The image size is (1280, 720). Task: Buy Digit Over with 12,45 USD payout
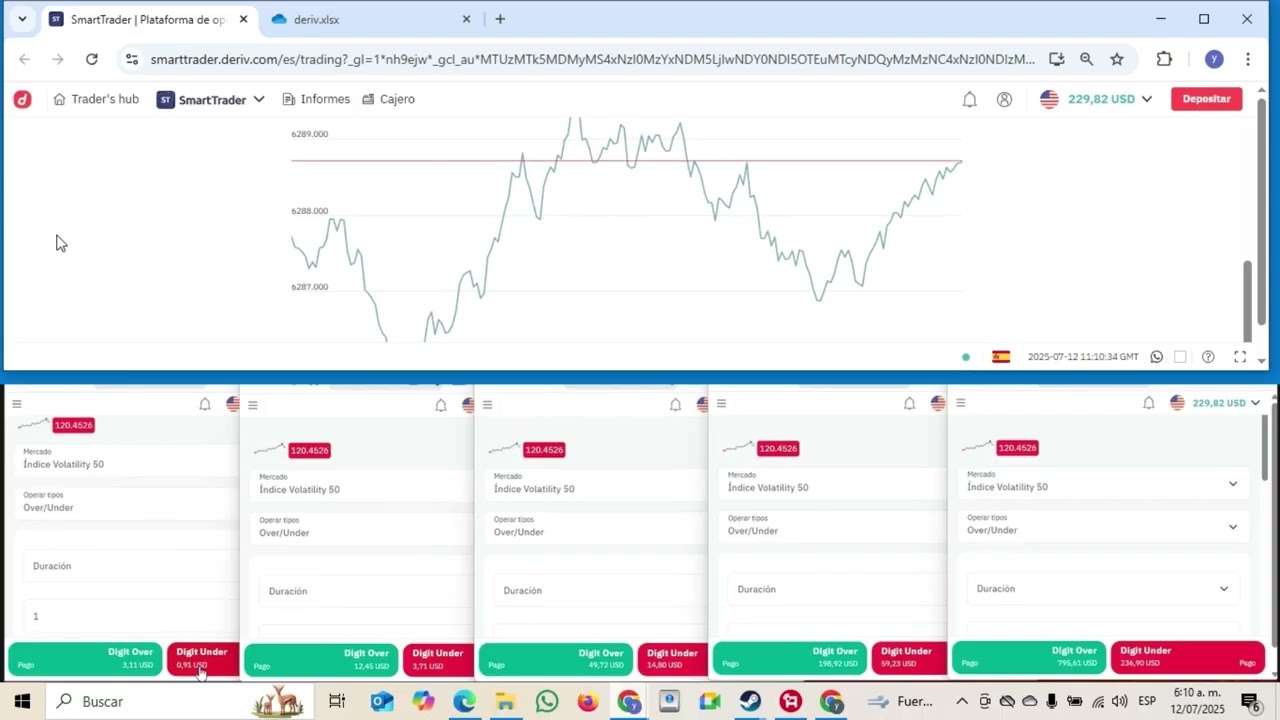321,660
